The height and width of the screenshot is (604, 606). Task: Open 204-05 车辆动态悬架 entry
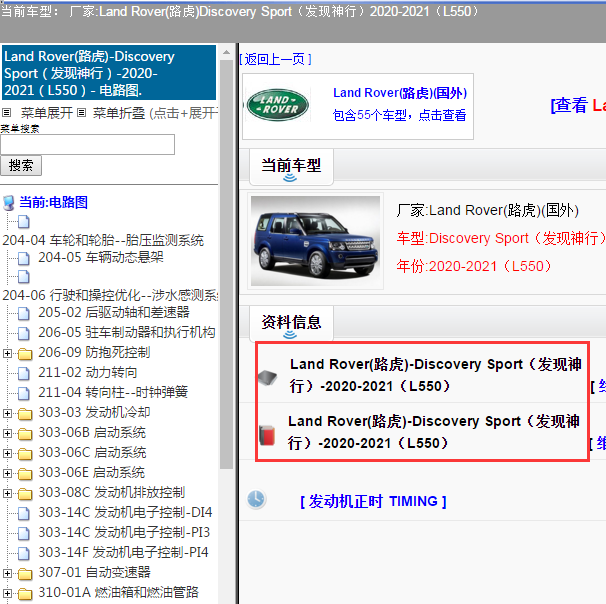[100, 257]
